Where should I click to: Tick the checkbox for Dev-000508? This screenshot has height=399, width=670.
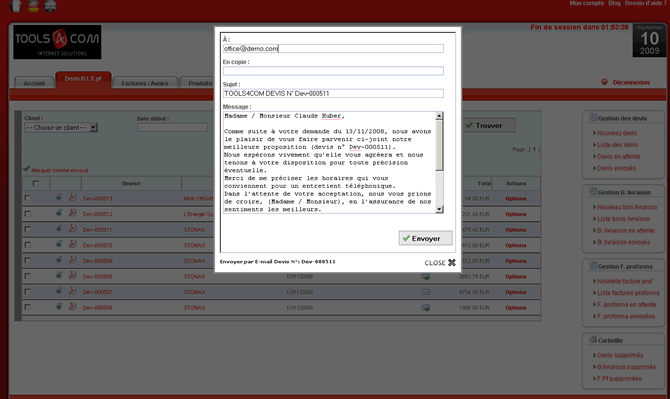[28, 276]
